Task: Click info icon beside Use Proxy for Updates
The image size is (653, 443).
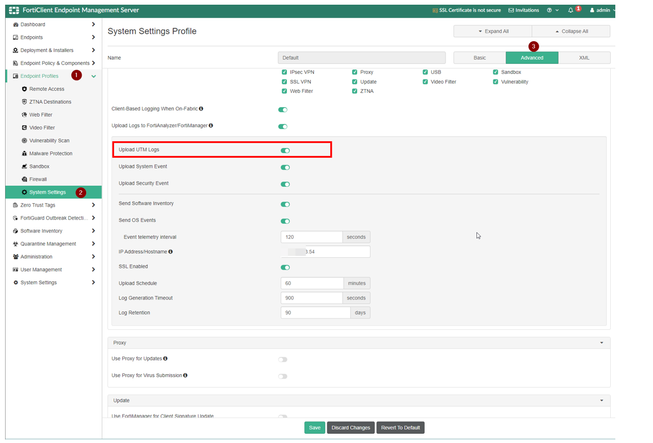Action: click(165, 358)
